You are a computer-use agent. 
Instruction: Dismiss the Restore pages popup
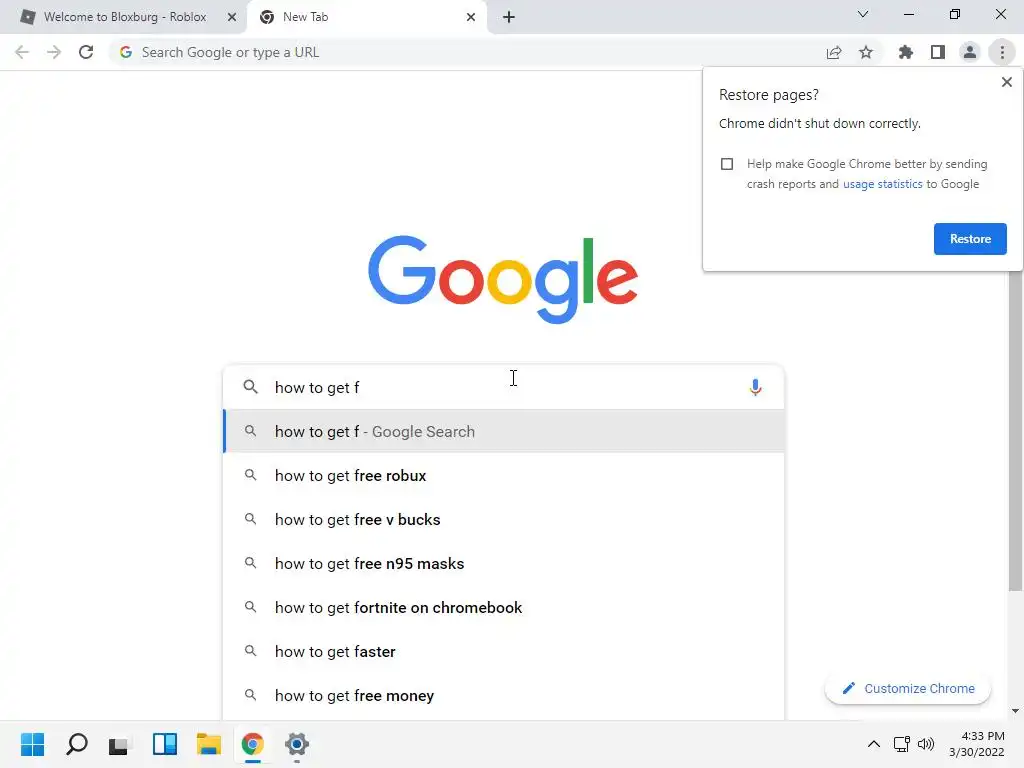coord(1006,82)
